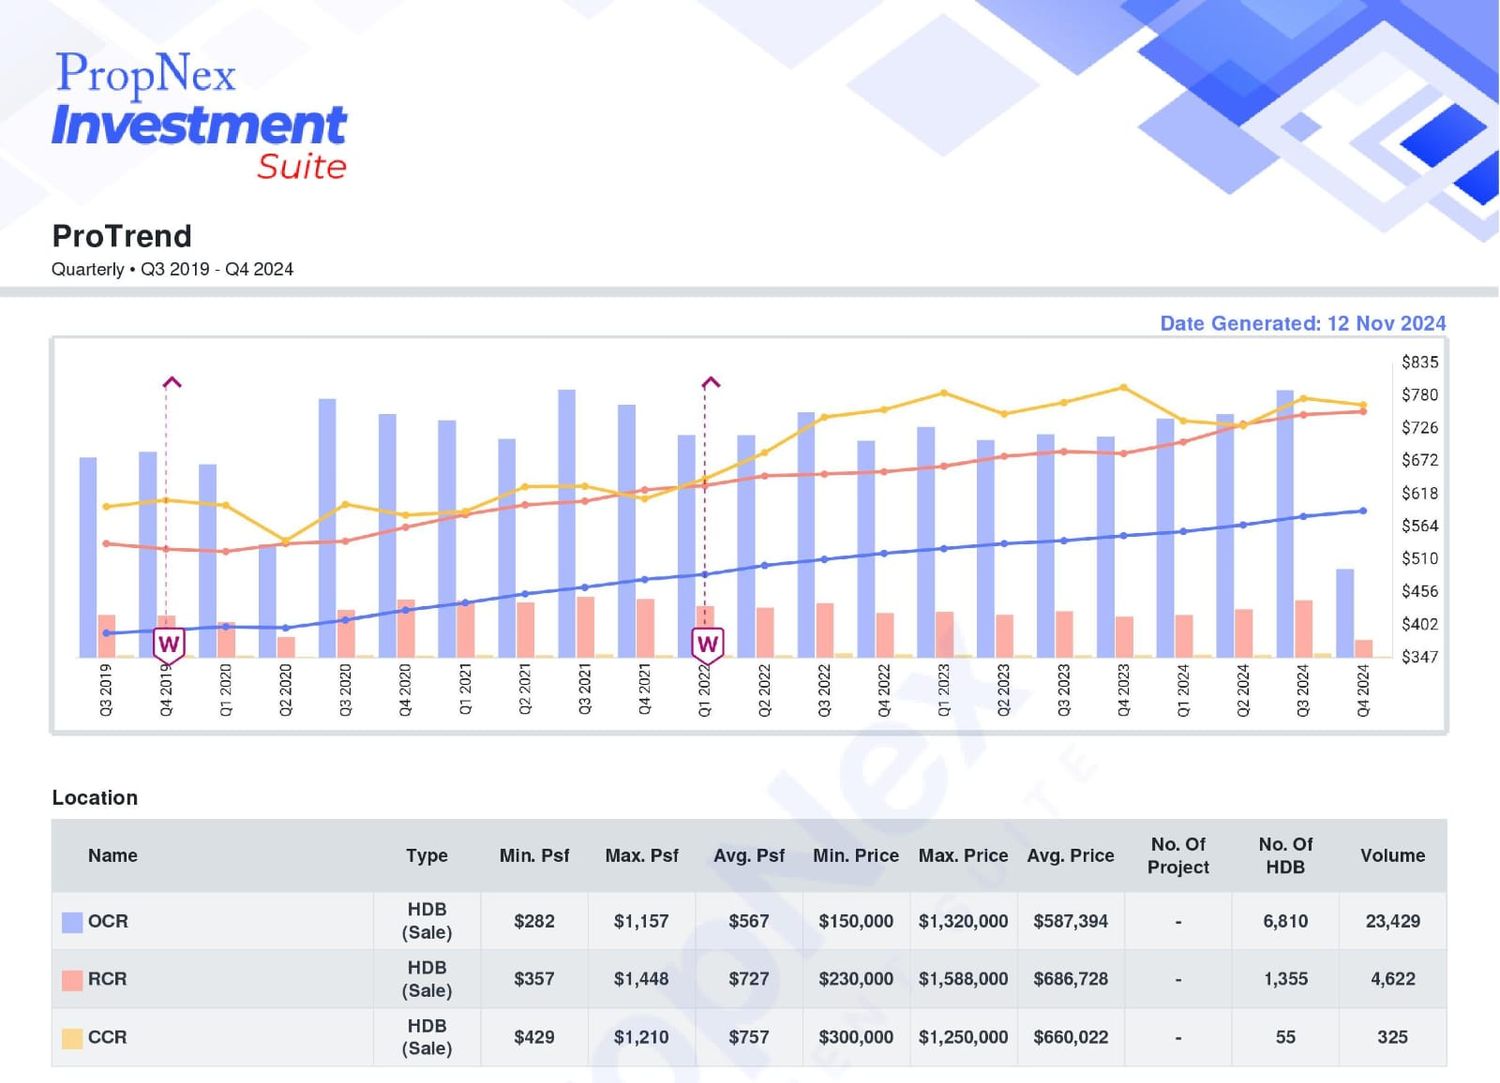Image resolution: width=1500 pixels, height=1083 pixels.
Task: Click the No. Of HDB column header
Action: coord(1285,856)
